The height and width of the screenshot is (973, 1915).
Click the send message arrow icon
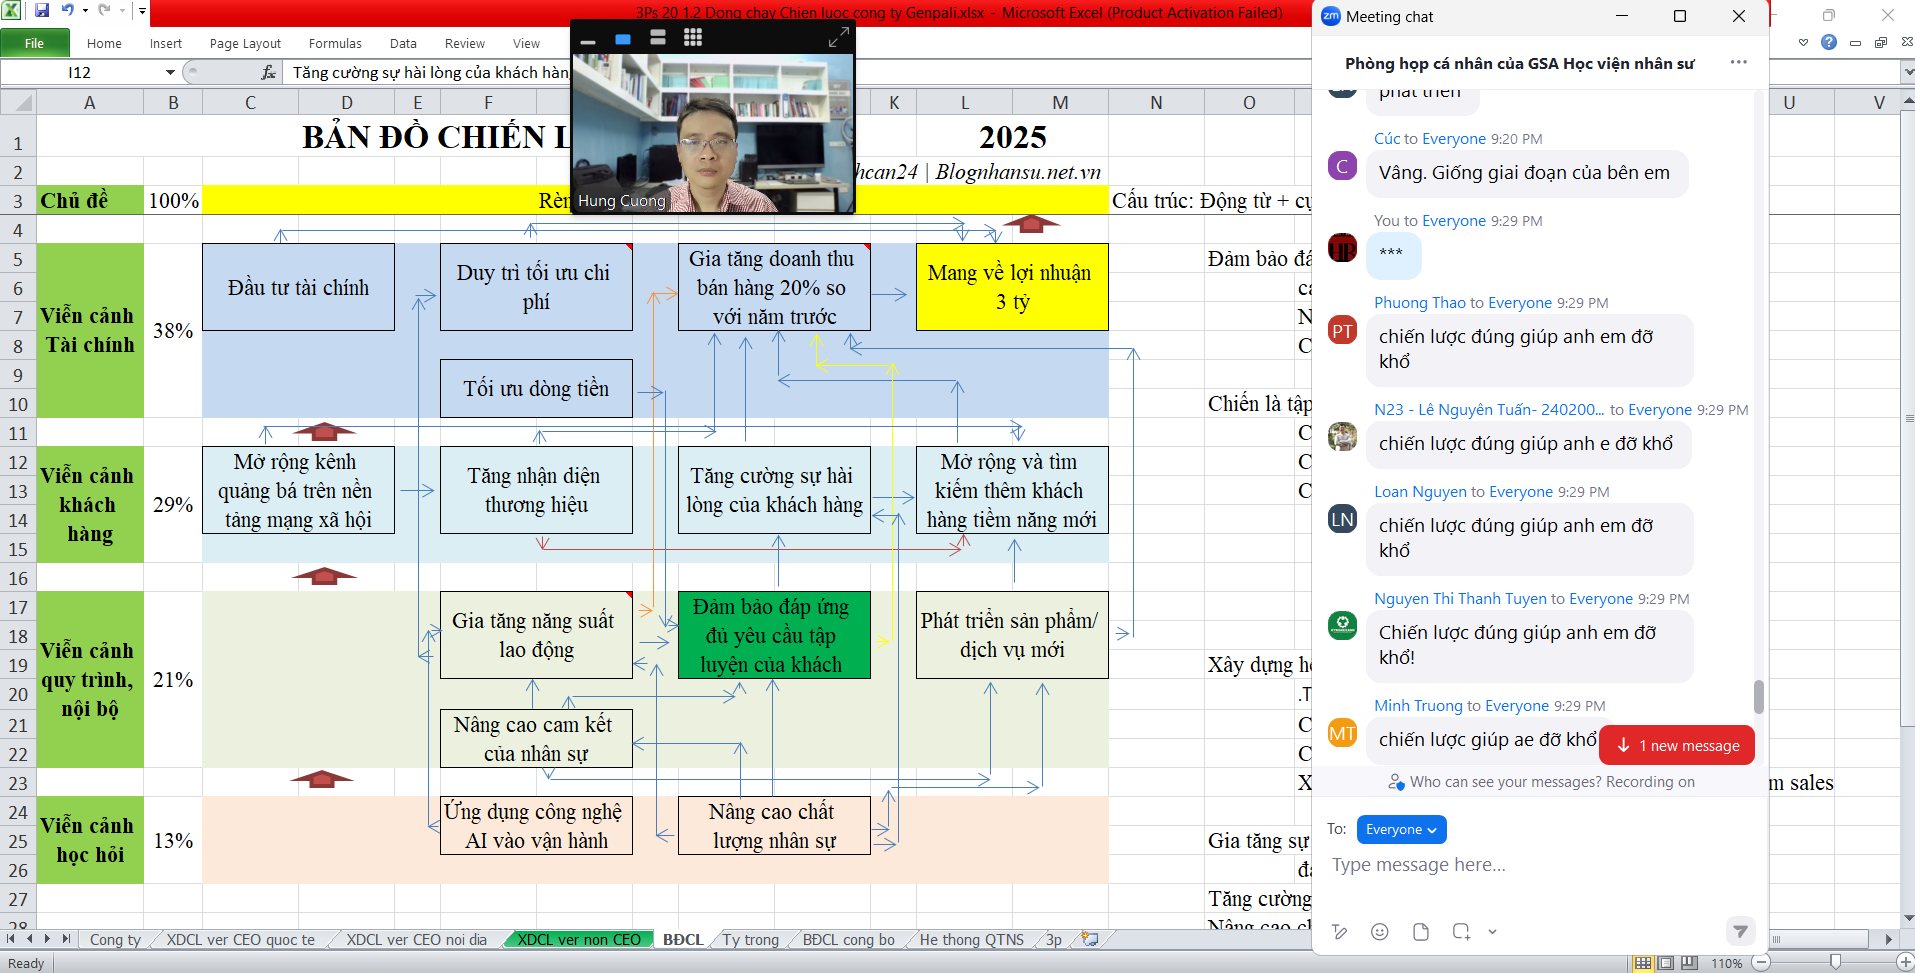click(1740, 931)
